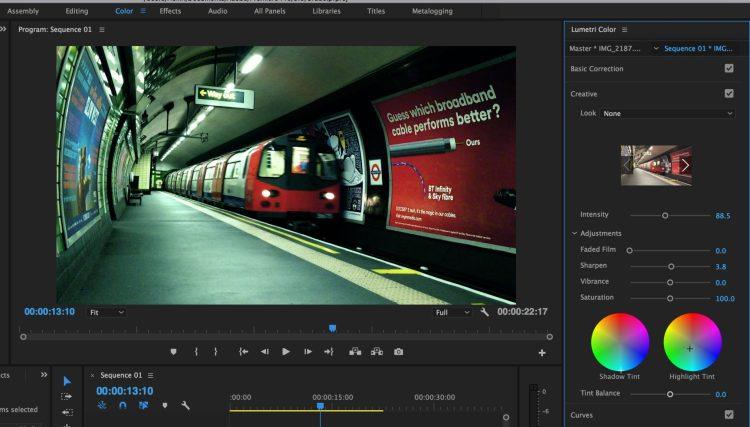Go to next Look preview arrow
Screen dimensions: 750x427
685,165
